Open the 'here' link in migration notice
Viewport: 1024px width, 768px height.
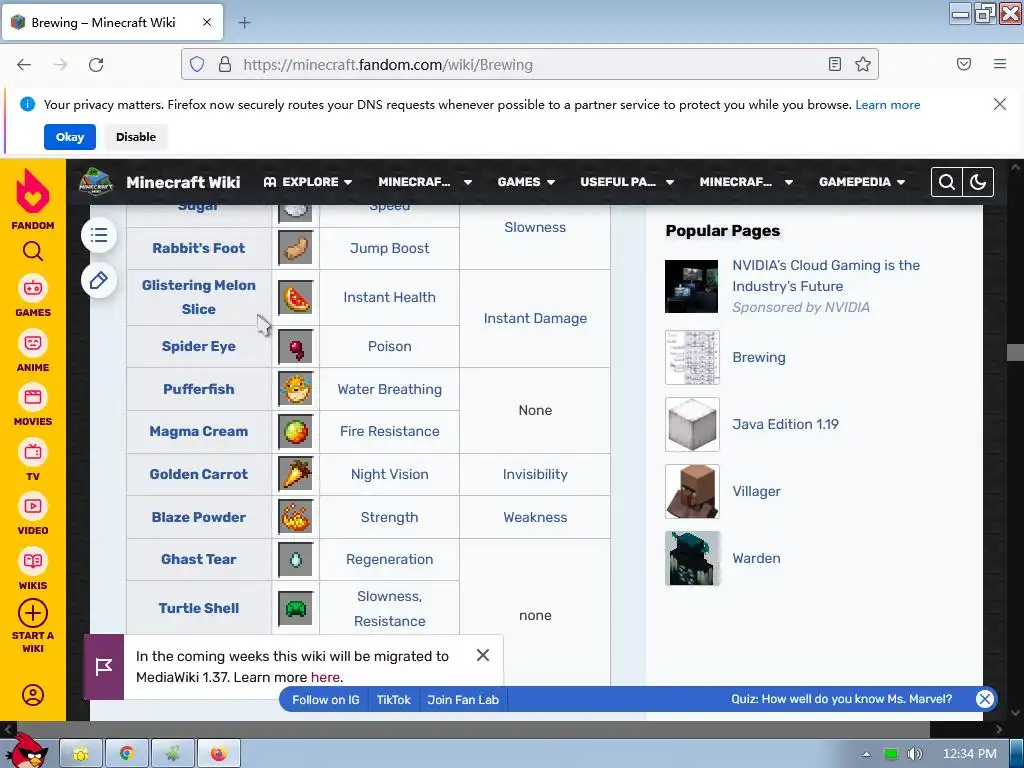click(x=325, y=677)
